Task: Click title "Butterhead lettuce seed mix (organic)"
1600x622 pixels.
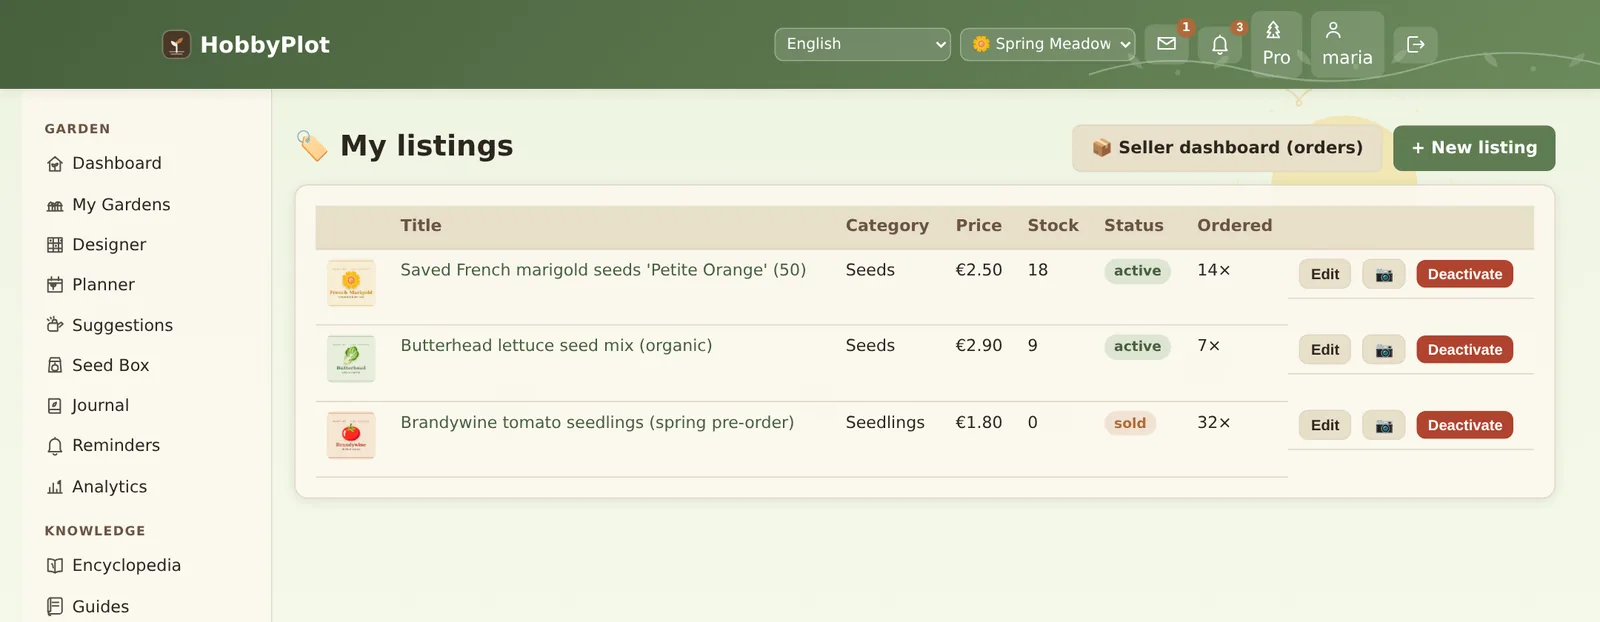Action: (556, 345)
